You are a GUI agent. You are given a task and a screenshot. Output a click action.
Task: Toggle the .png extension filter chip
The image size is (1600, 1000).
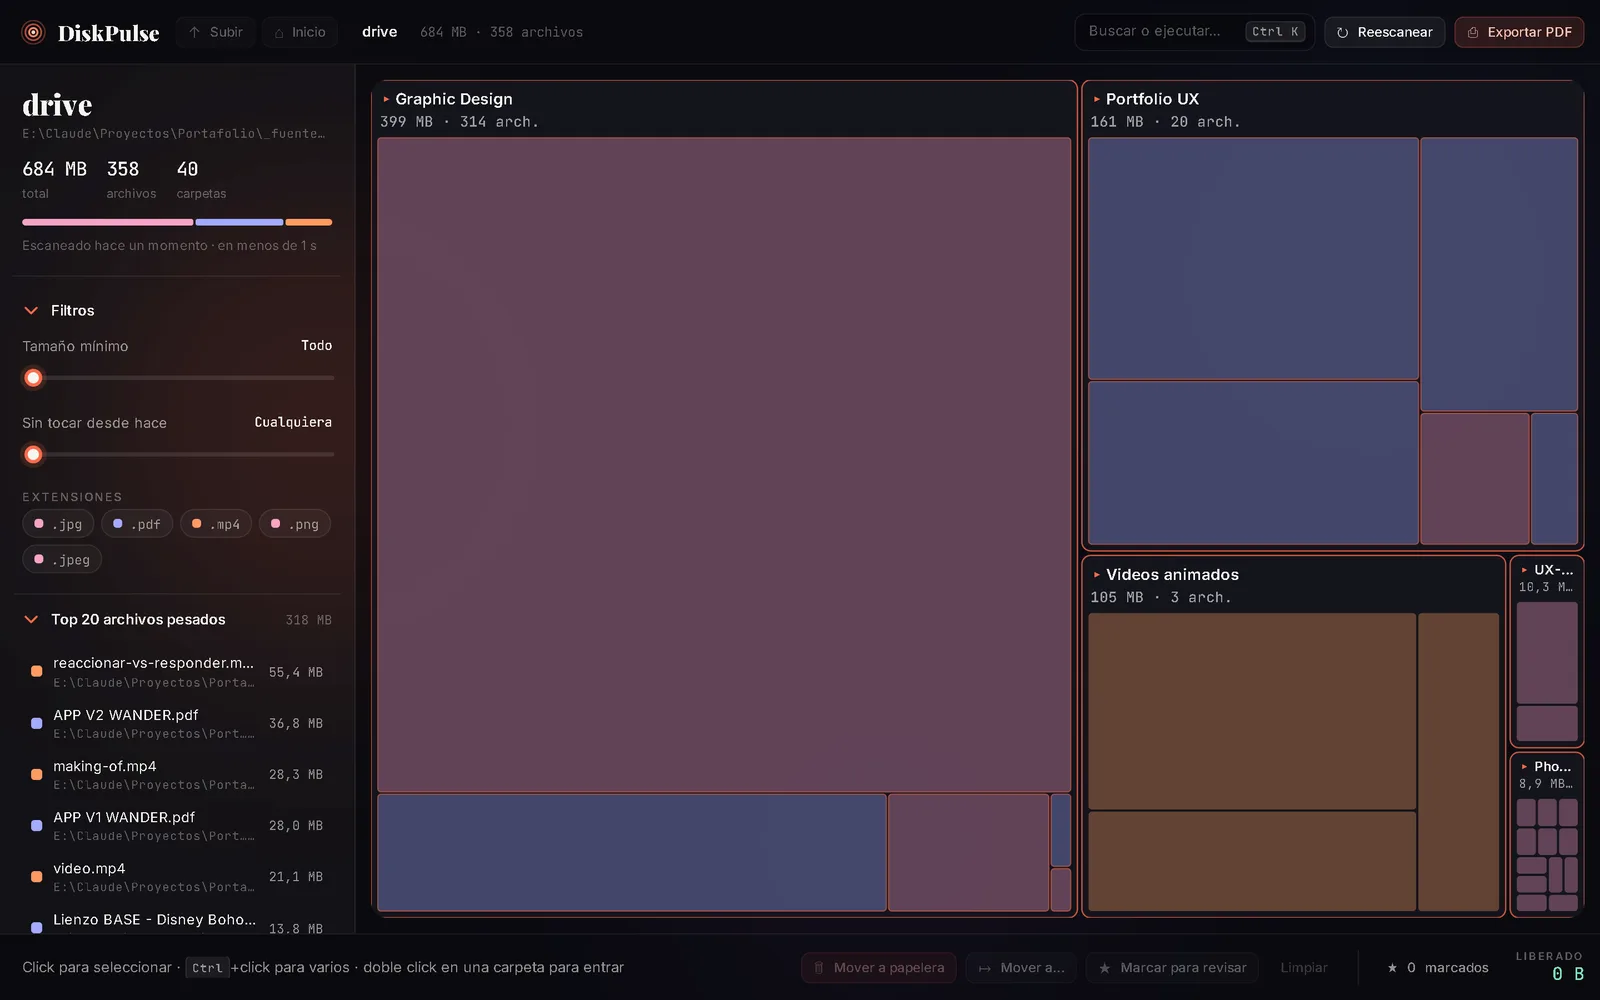(x=295, y=524)
